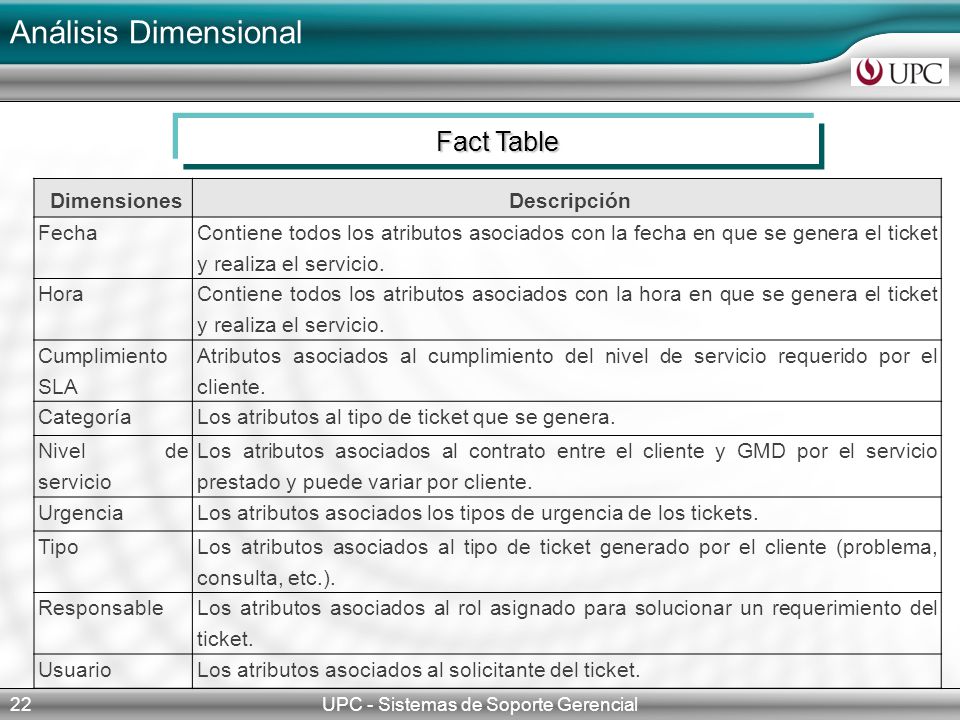Click the slide number 22
This screenshot has height=720, width=960.
point(20,704)
